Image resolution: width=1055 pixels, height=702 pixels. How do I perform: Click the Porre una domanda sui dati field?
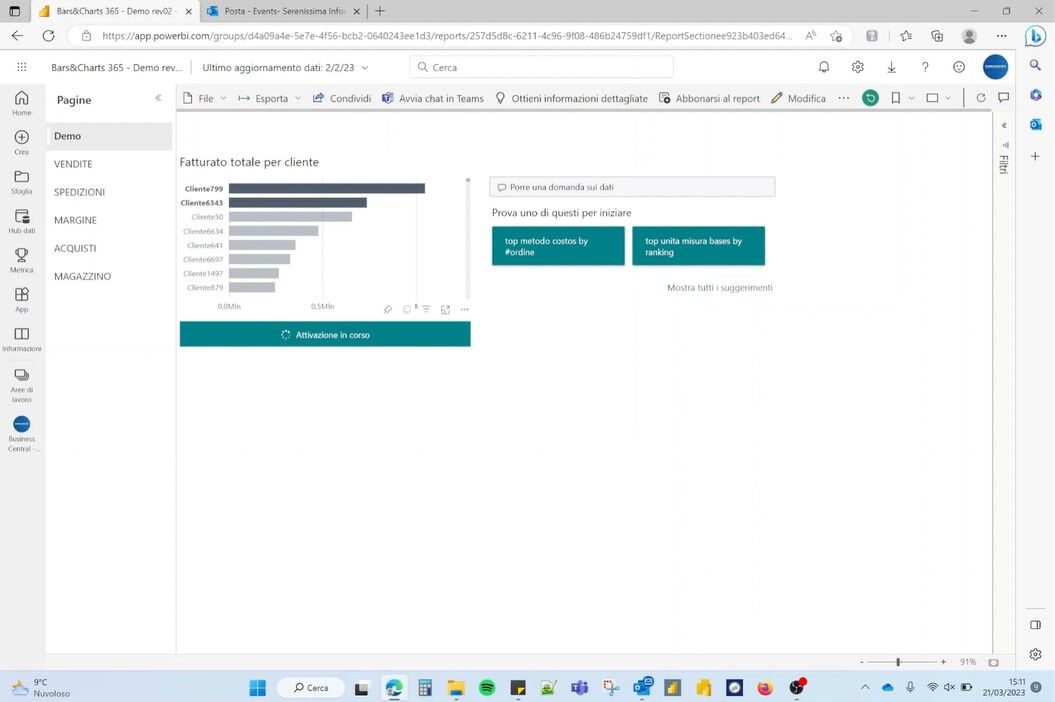tap(632, 187)
